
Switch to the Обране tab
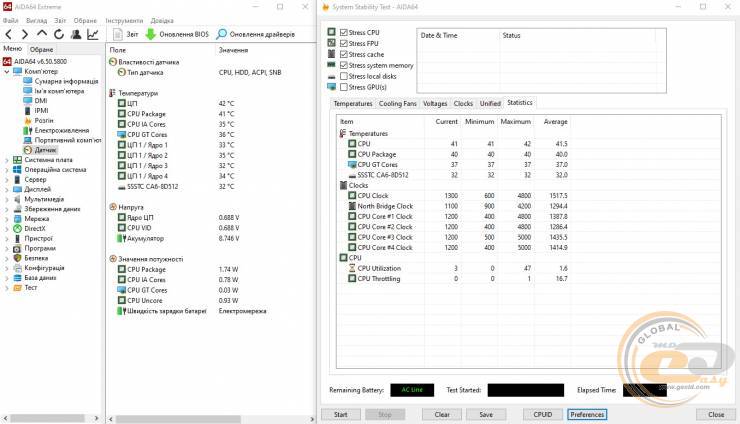pyautogui.click(x=42, y=50)
